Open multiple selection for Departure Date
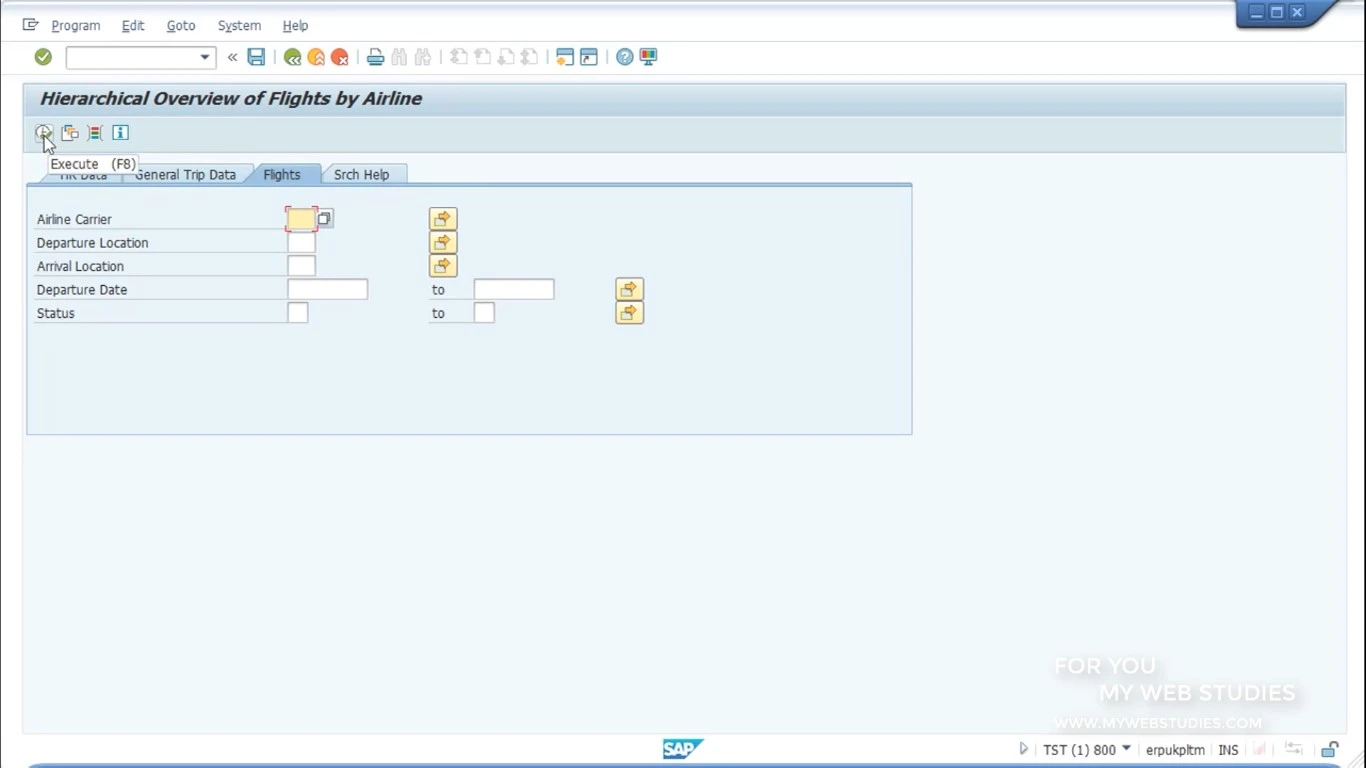The image size is (1366, 768). point(629,290)
